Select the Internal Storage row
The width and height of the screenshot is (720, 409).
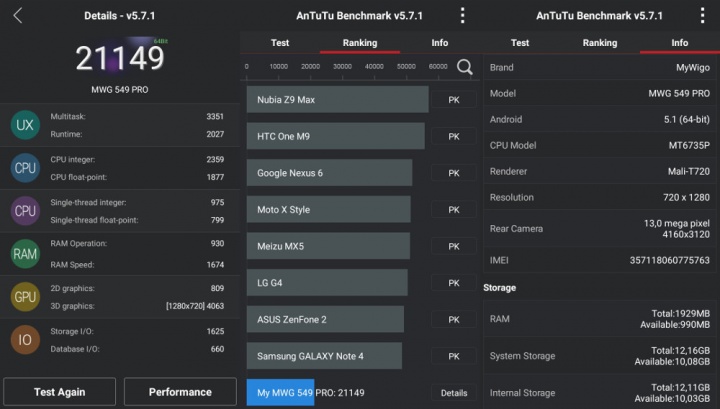600,392
